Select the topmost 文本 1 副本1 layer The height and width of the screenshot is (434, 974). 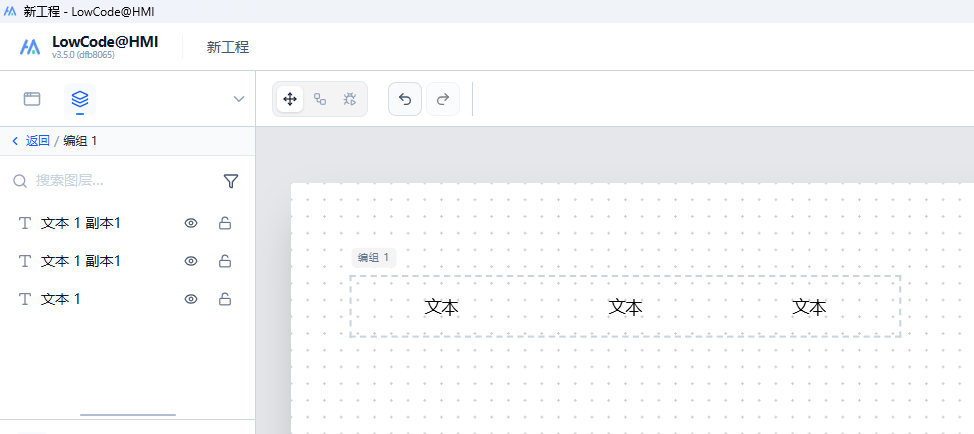127,224
